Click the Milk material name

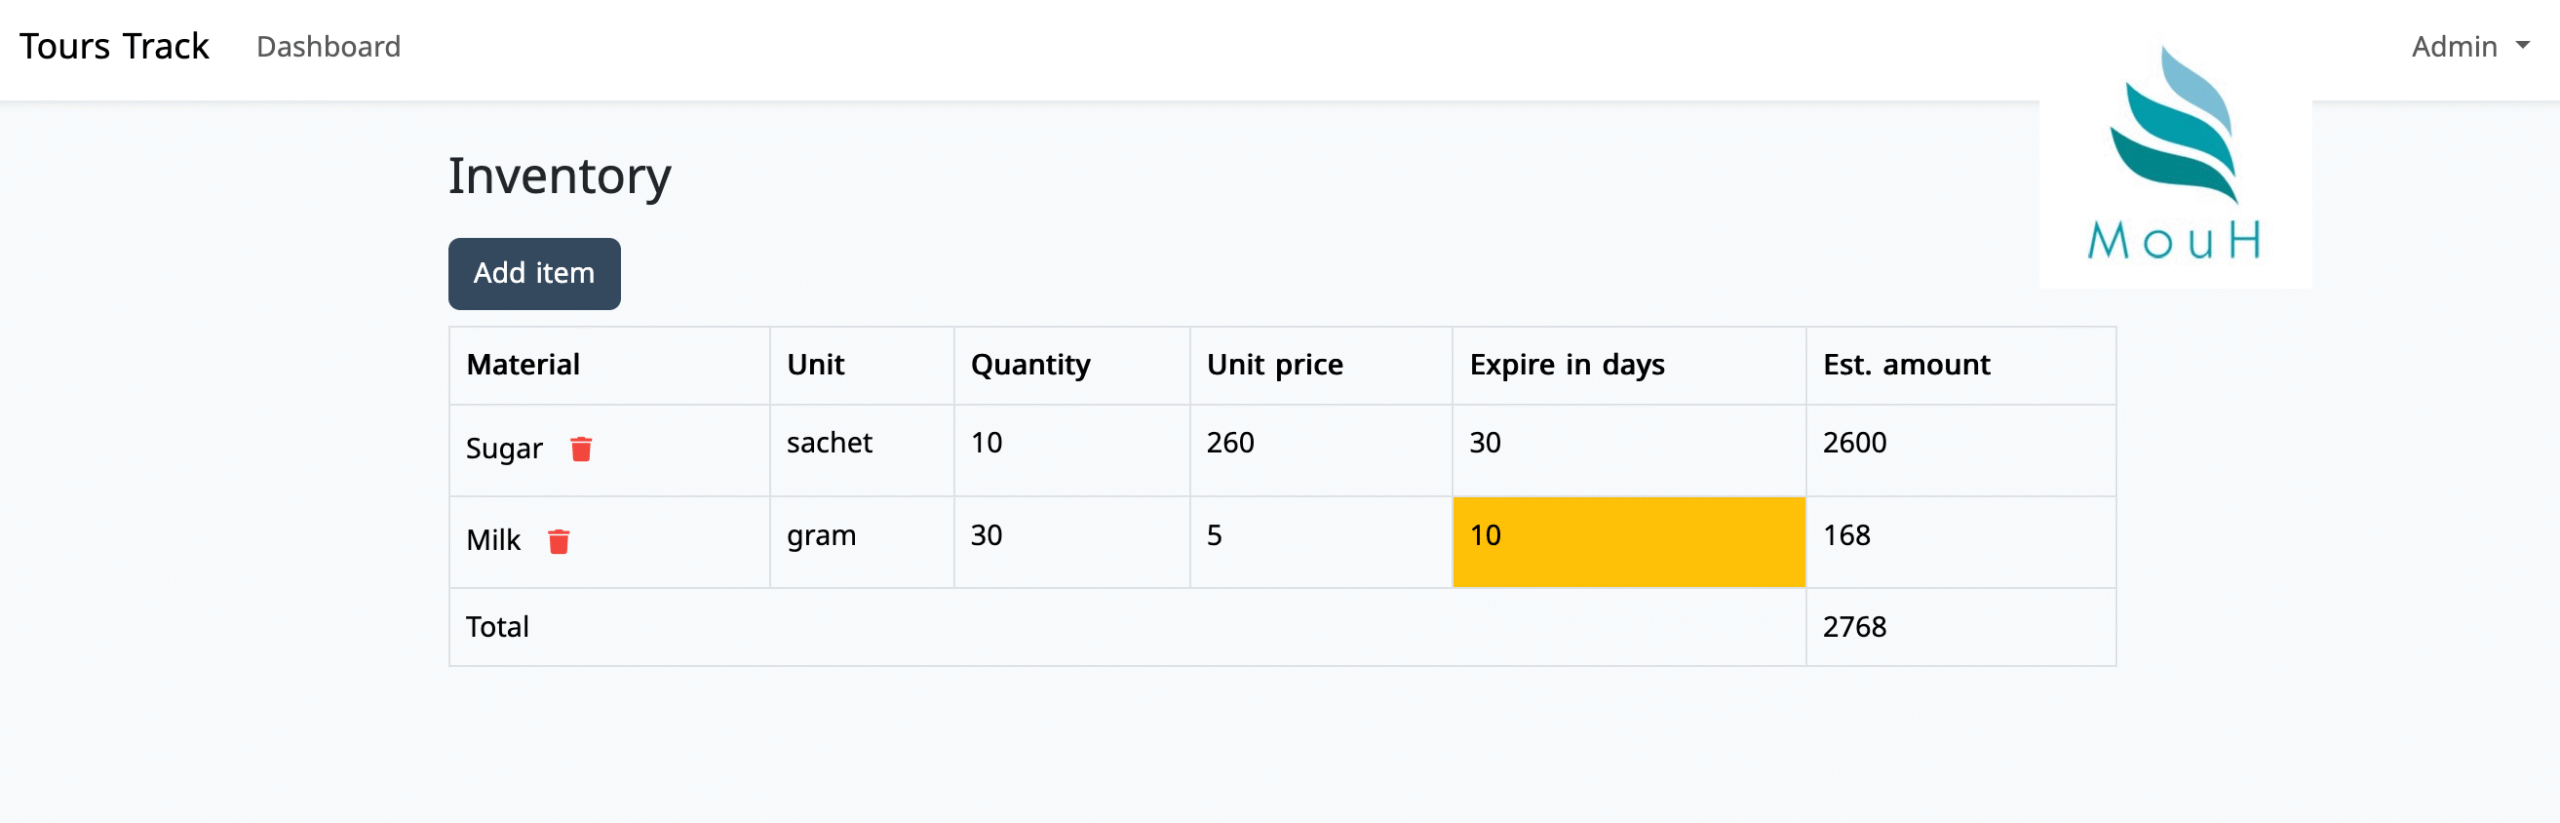493,541
